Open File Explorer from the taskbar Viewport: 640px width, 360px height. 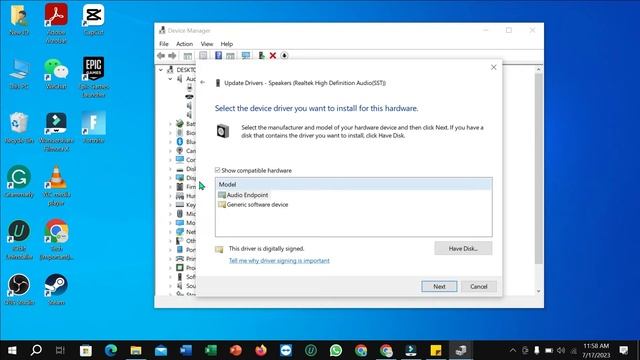click(136, 350)
